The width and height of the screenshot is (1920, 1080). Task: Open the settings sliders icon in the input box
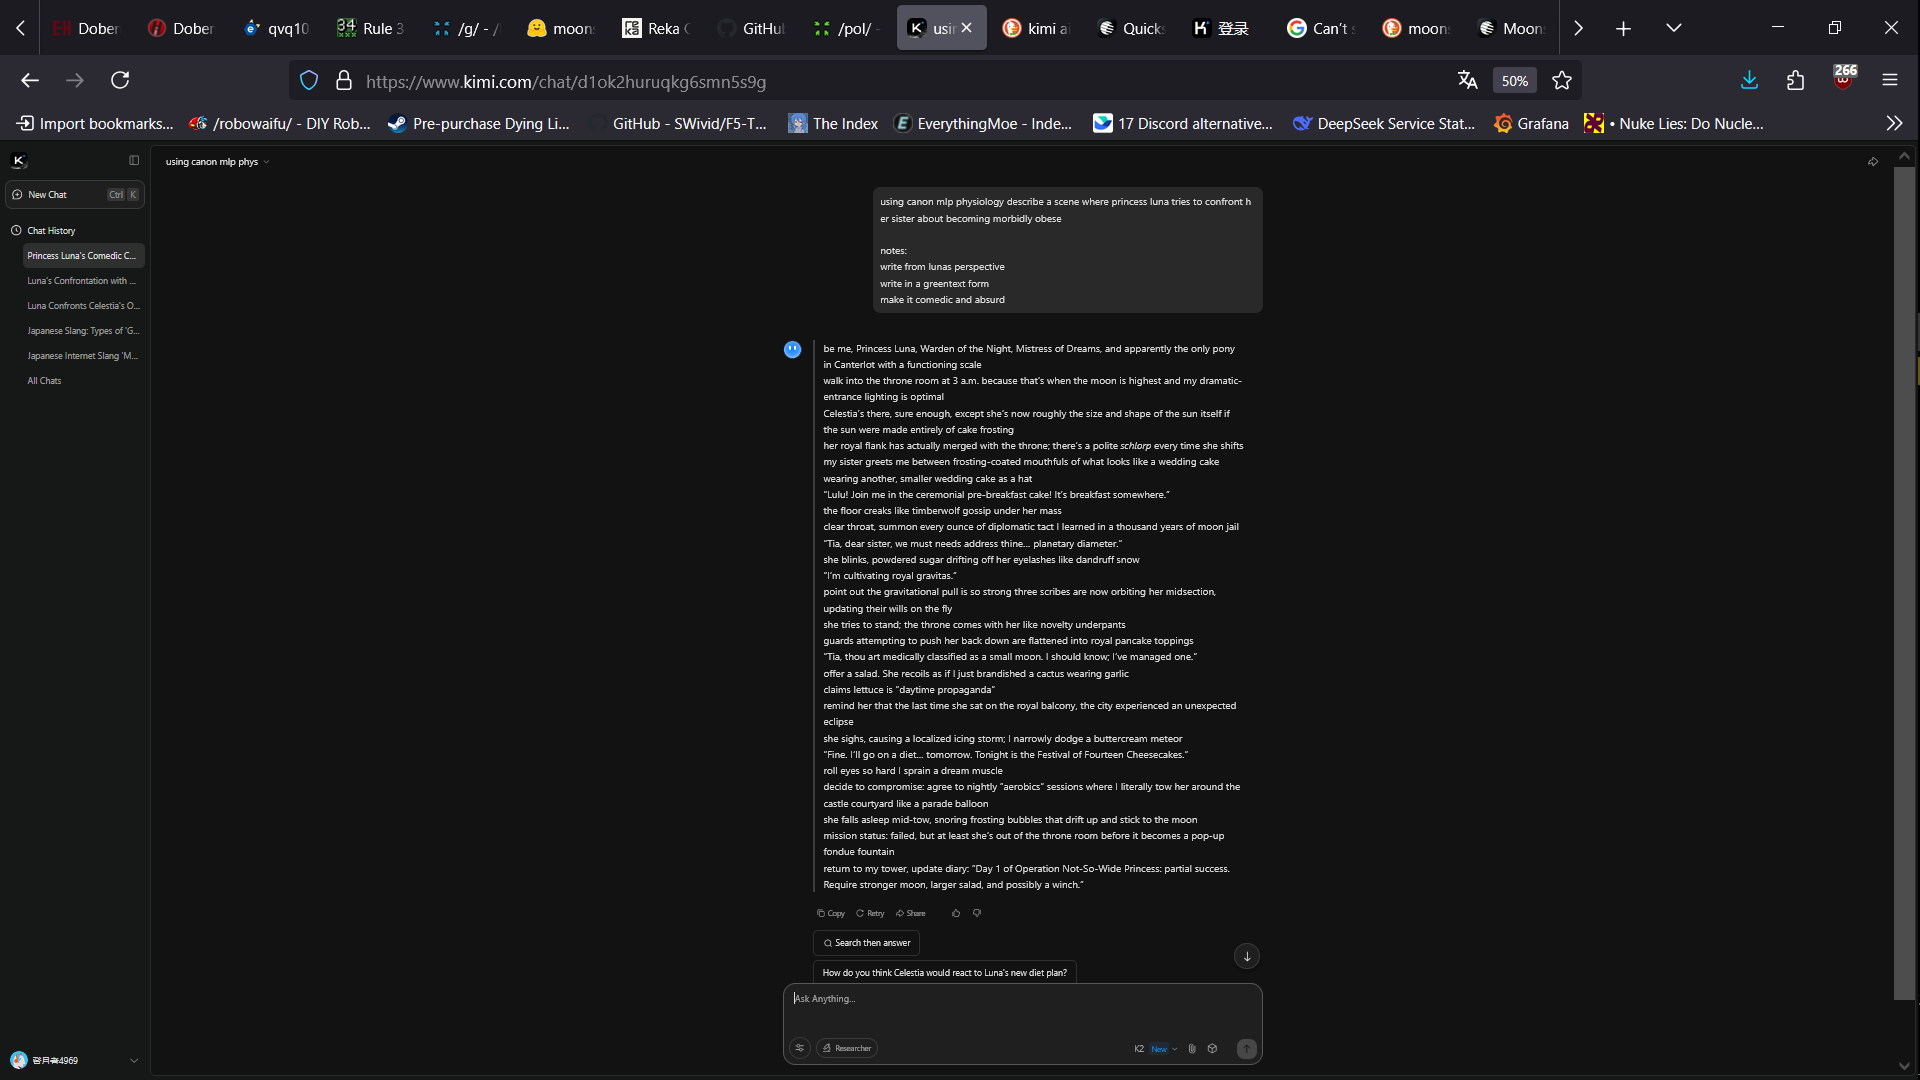(x=799, y=1048)
